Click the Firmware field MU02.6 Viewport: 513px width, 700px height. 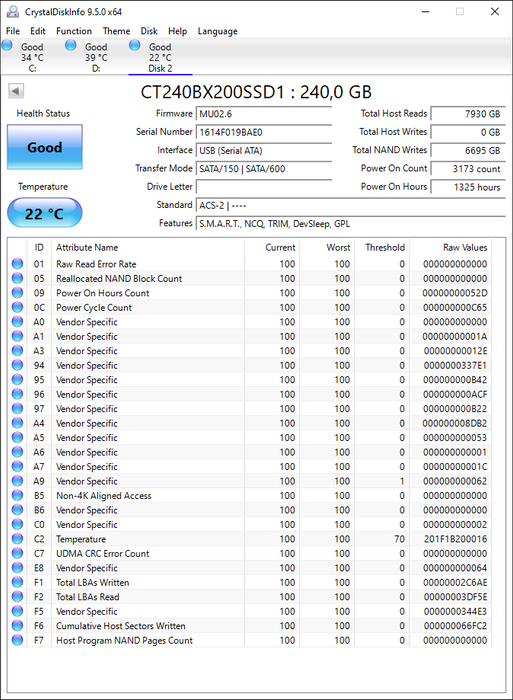click(x=263, y=114)
